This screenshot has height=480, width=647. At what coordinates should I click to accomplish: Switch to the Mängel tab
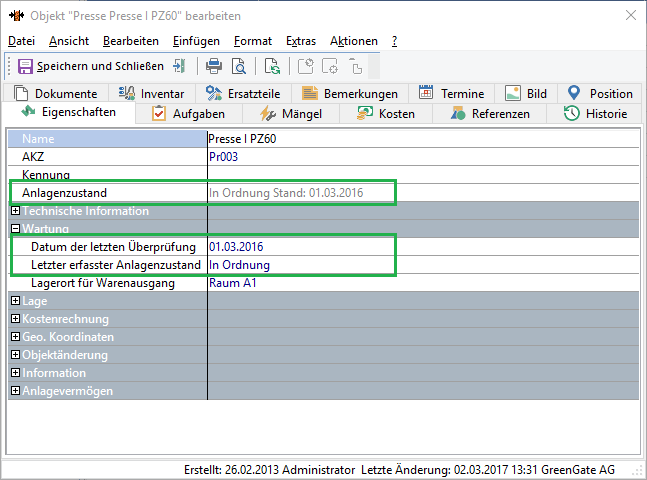coord(291,113)
